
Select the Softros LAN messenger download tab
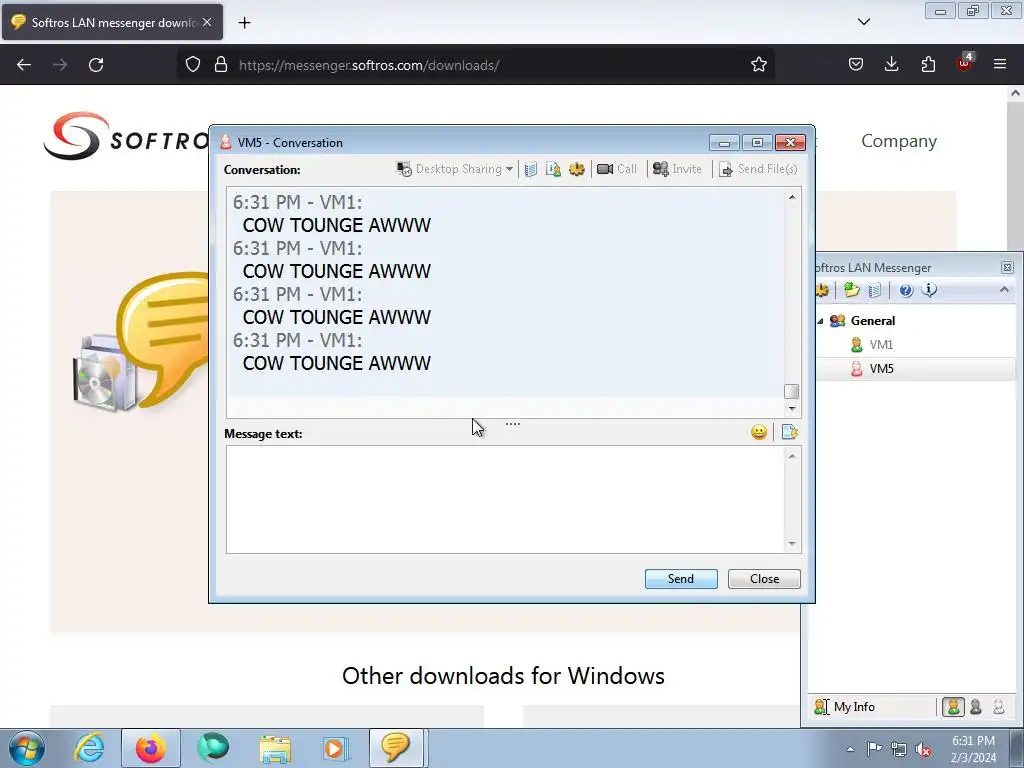point(112,22)
